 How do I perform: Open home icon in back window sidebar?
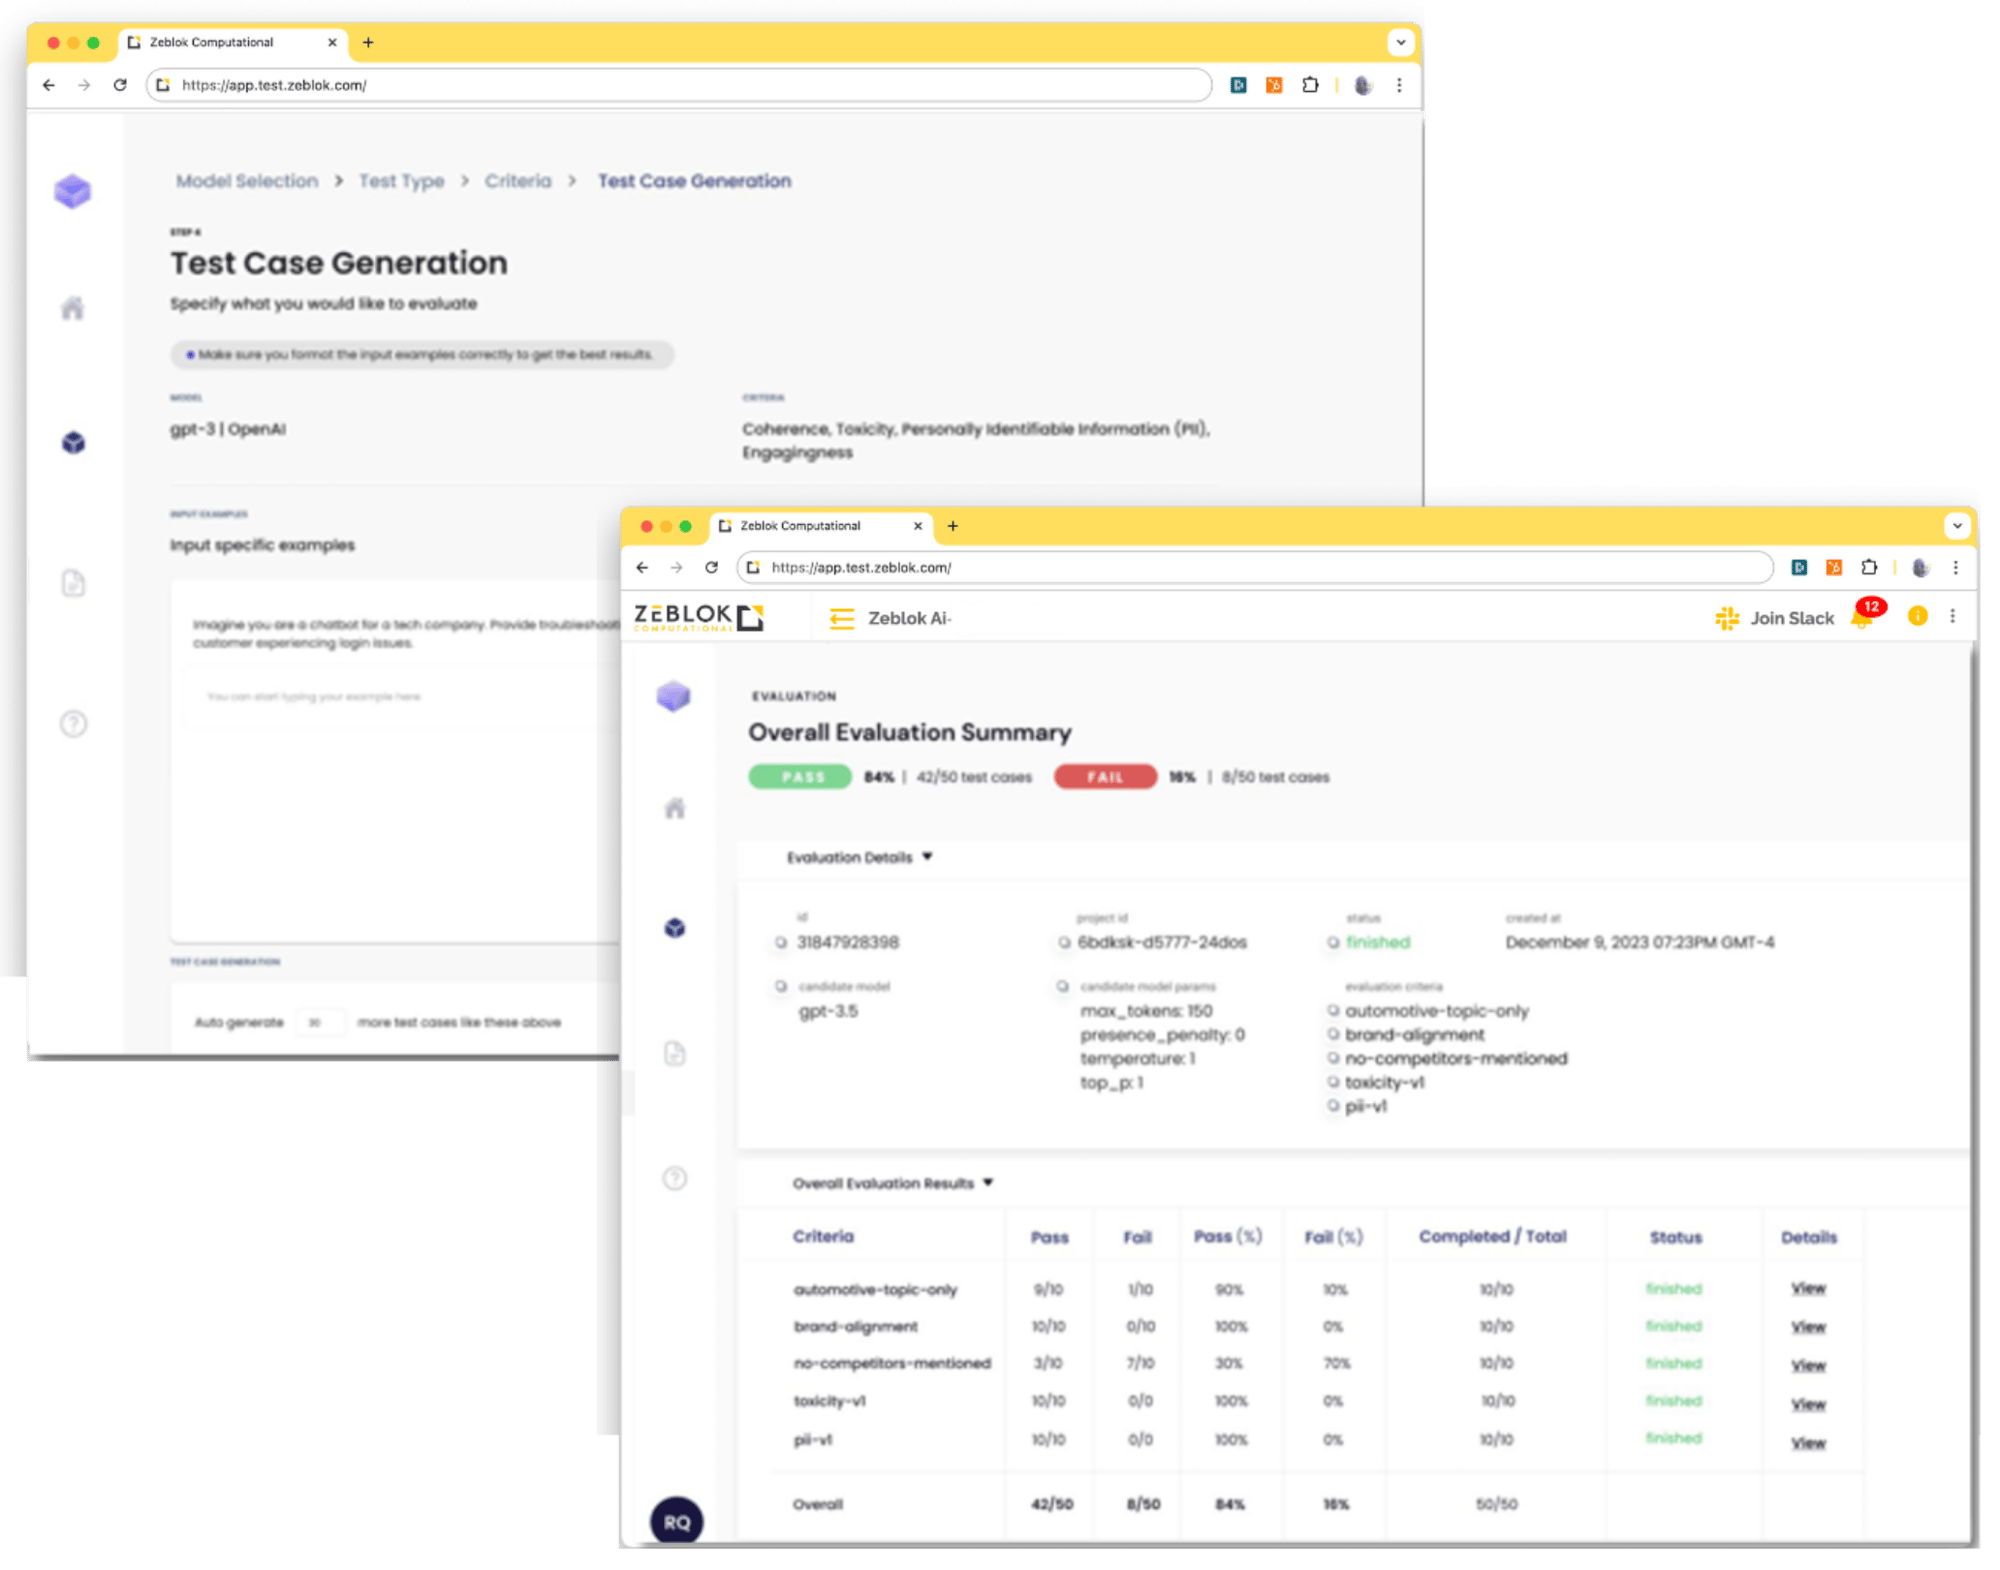(x=72, y=308)
